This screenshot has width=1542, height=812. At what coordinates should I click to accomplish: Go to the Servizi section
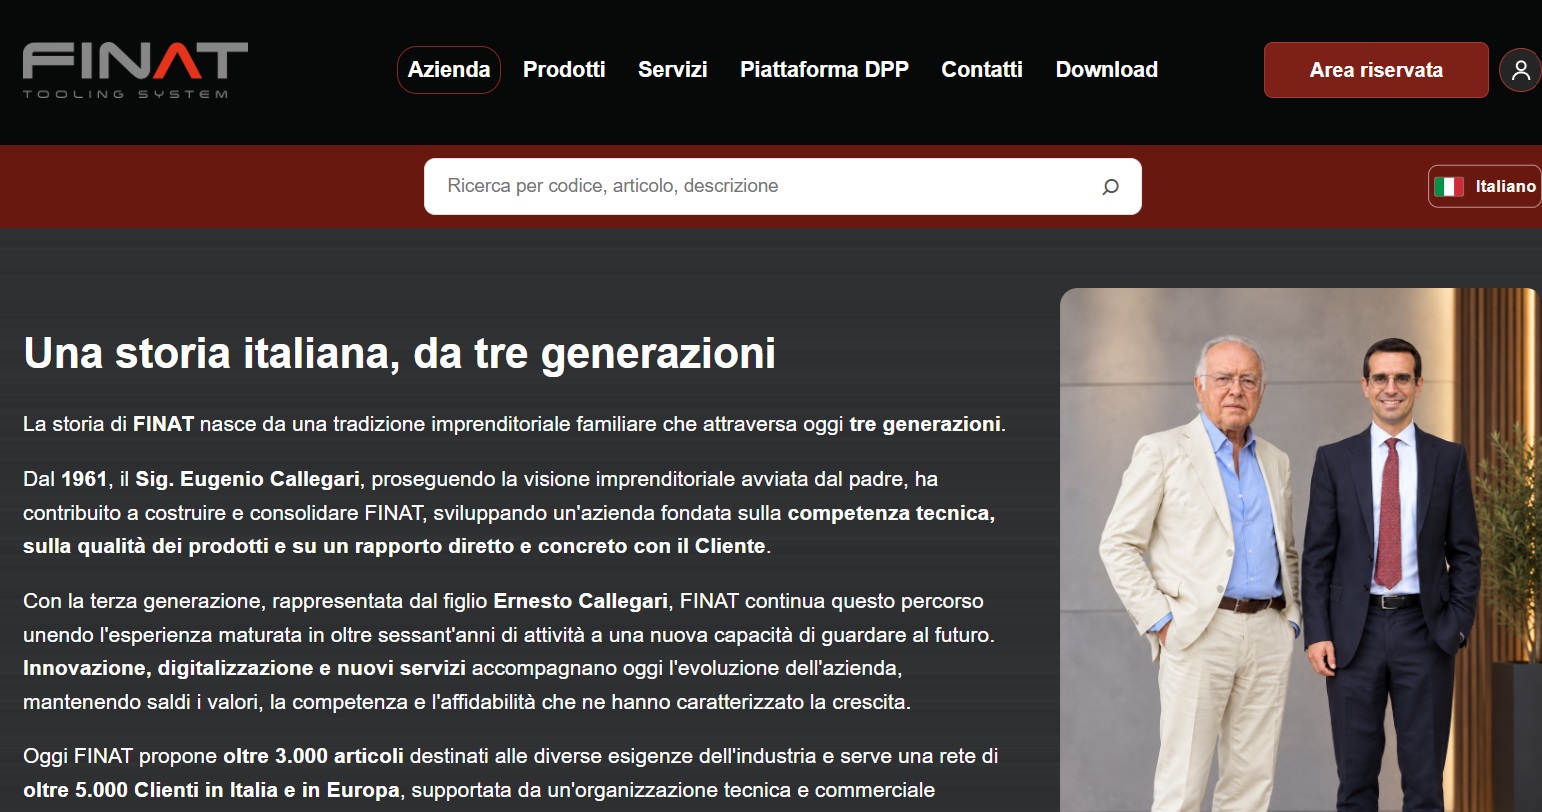point(673,70)
